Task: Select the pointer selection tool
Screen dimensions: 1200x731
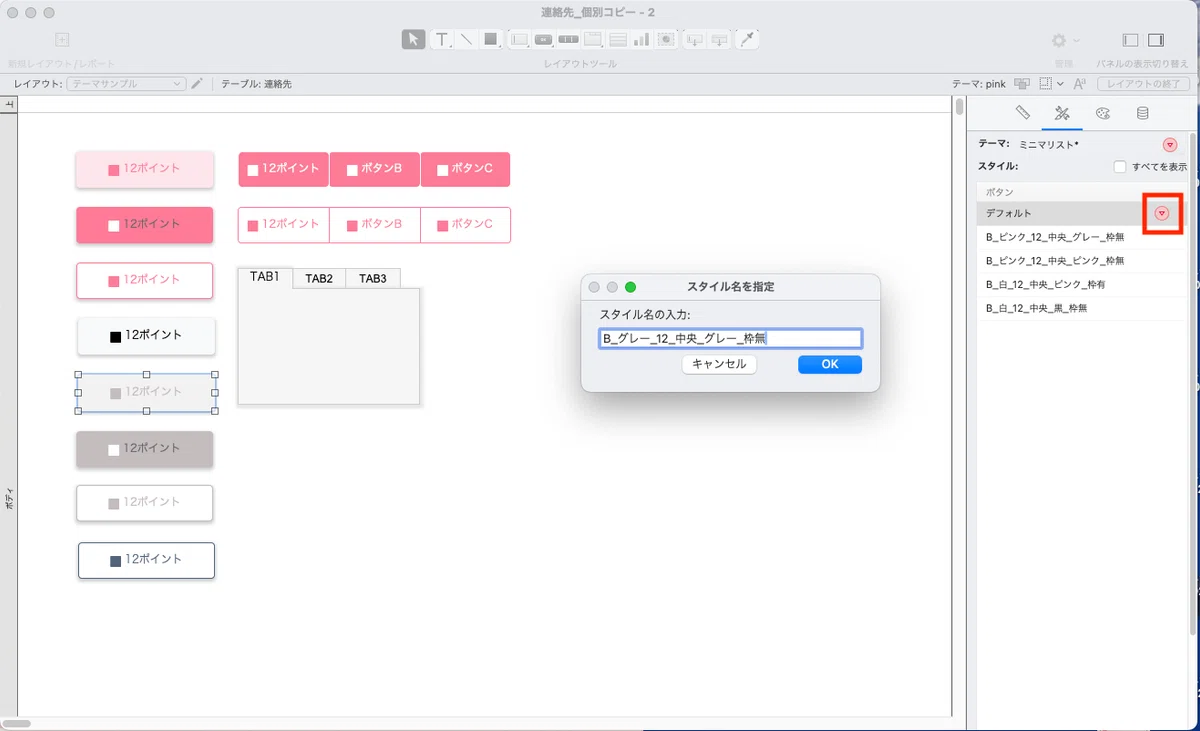Action: click(x=413, y=40)
